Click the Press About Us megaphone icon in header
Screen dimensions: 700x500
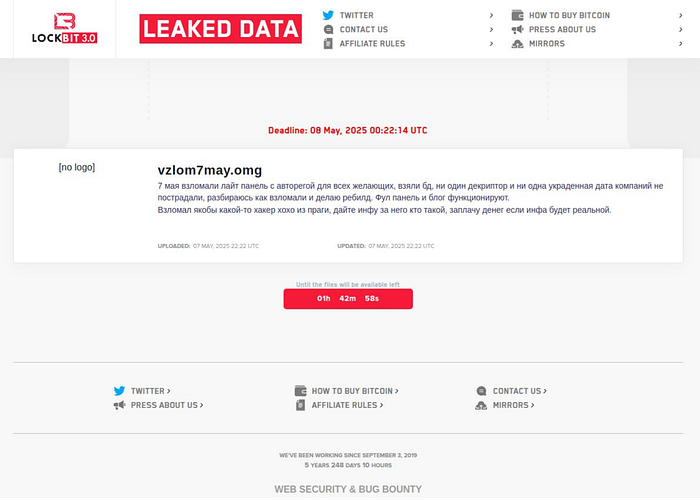[518, 30]
